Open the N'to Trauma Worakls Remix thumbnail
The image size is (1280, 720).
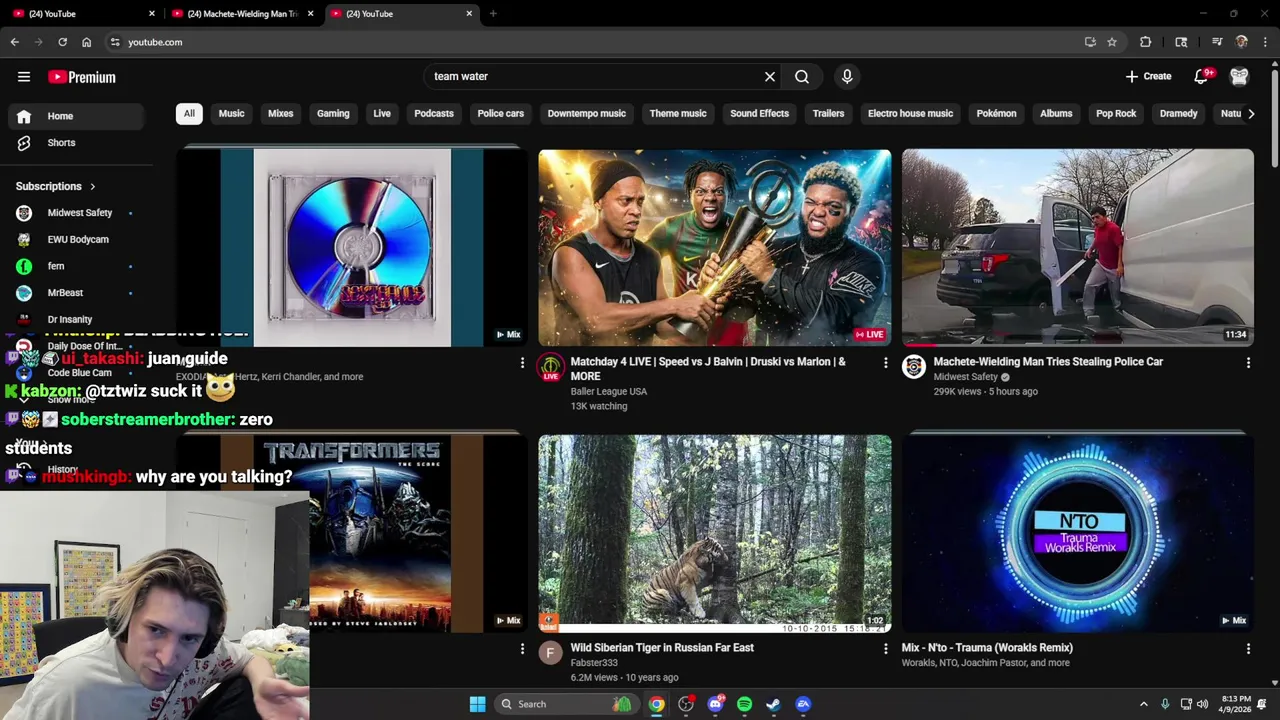pos(1078,533)
